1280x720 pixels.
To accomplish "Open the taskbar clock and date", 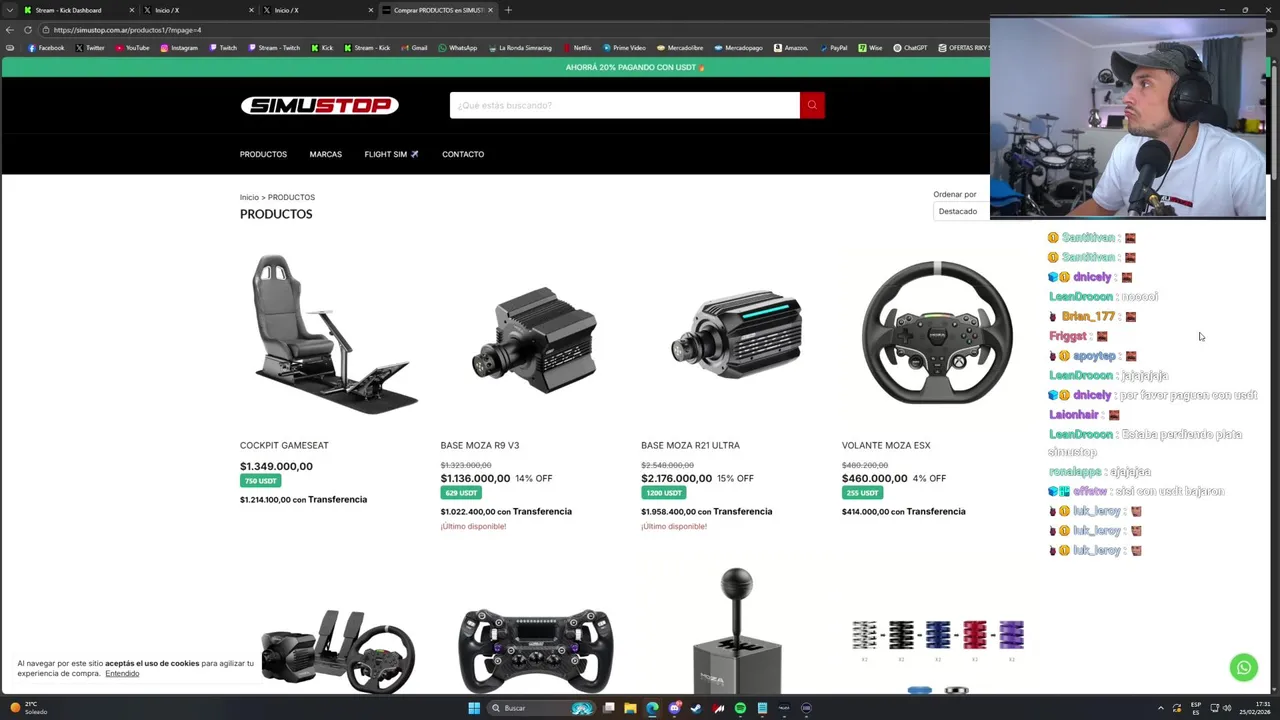I will tap(1257, 708).
